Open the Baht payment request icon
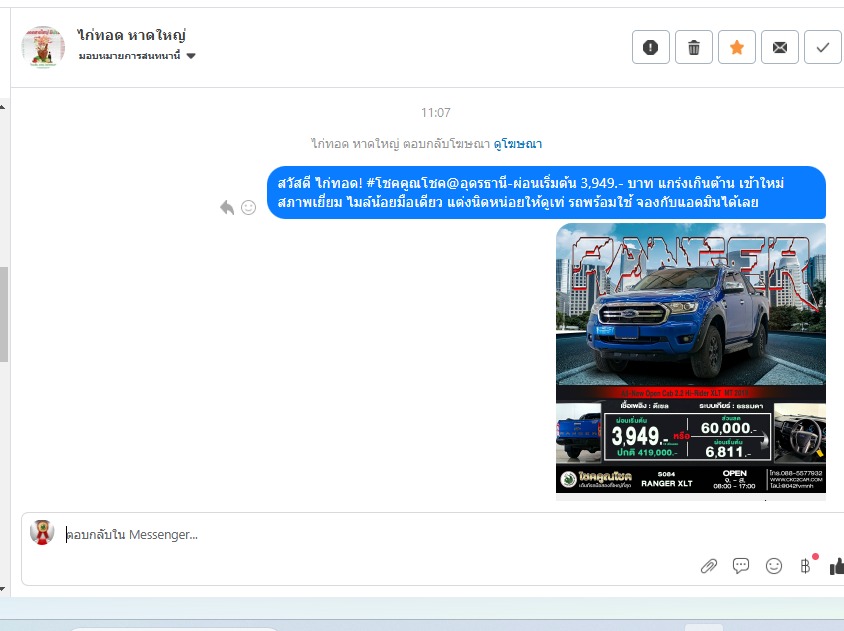The image size is (844, 631). pyautogui.click(x=806, y=565)
